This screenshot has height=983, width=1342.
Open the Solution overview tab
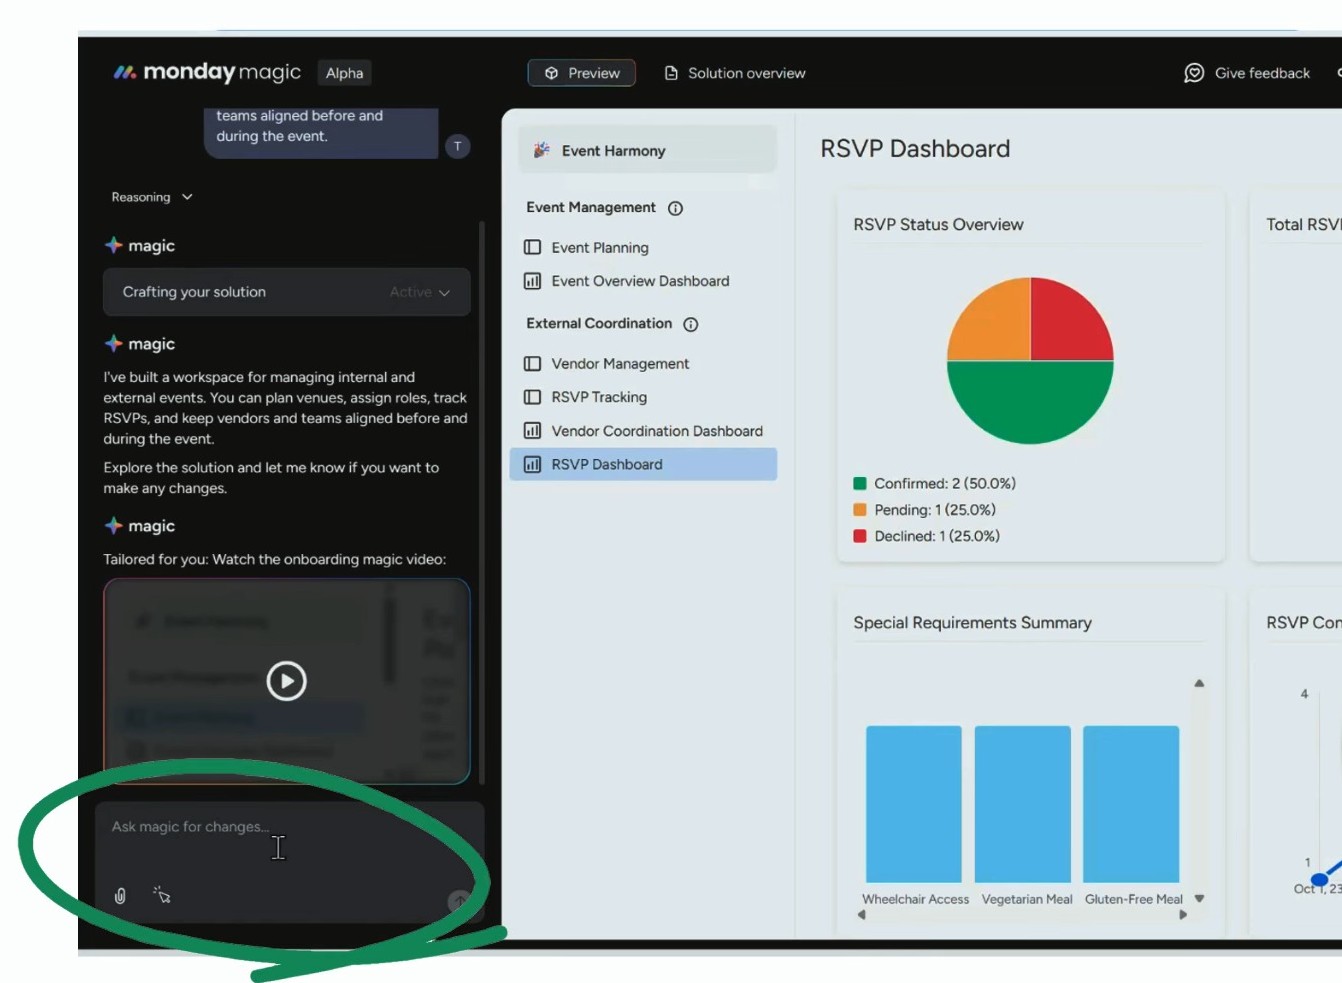pyautogui.click(x=735, y=73)
